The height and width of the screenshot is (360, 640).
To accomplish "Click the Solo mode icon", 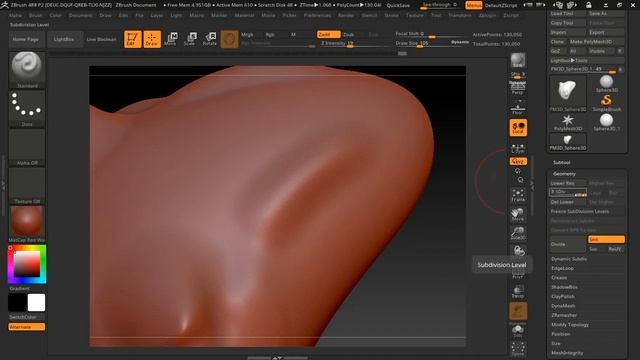I will point(518,331).
